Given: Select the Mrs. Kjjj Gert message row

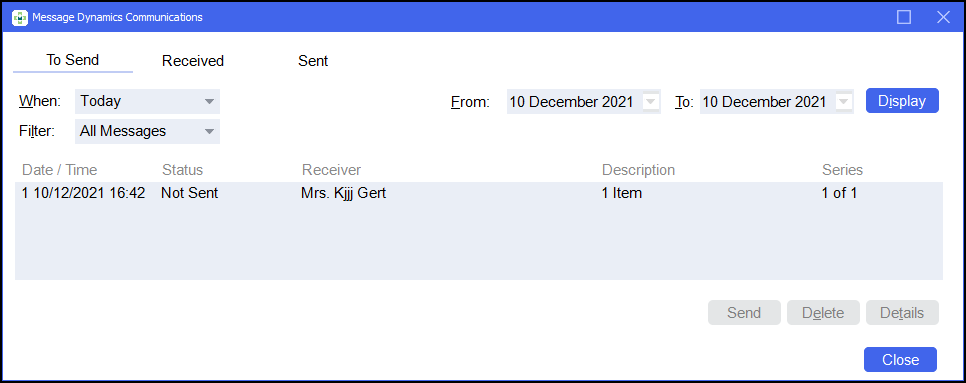Looking at the screenshot, I should click(x=478, y=193).
